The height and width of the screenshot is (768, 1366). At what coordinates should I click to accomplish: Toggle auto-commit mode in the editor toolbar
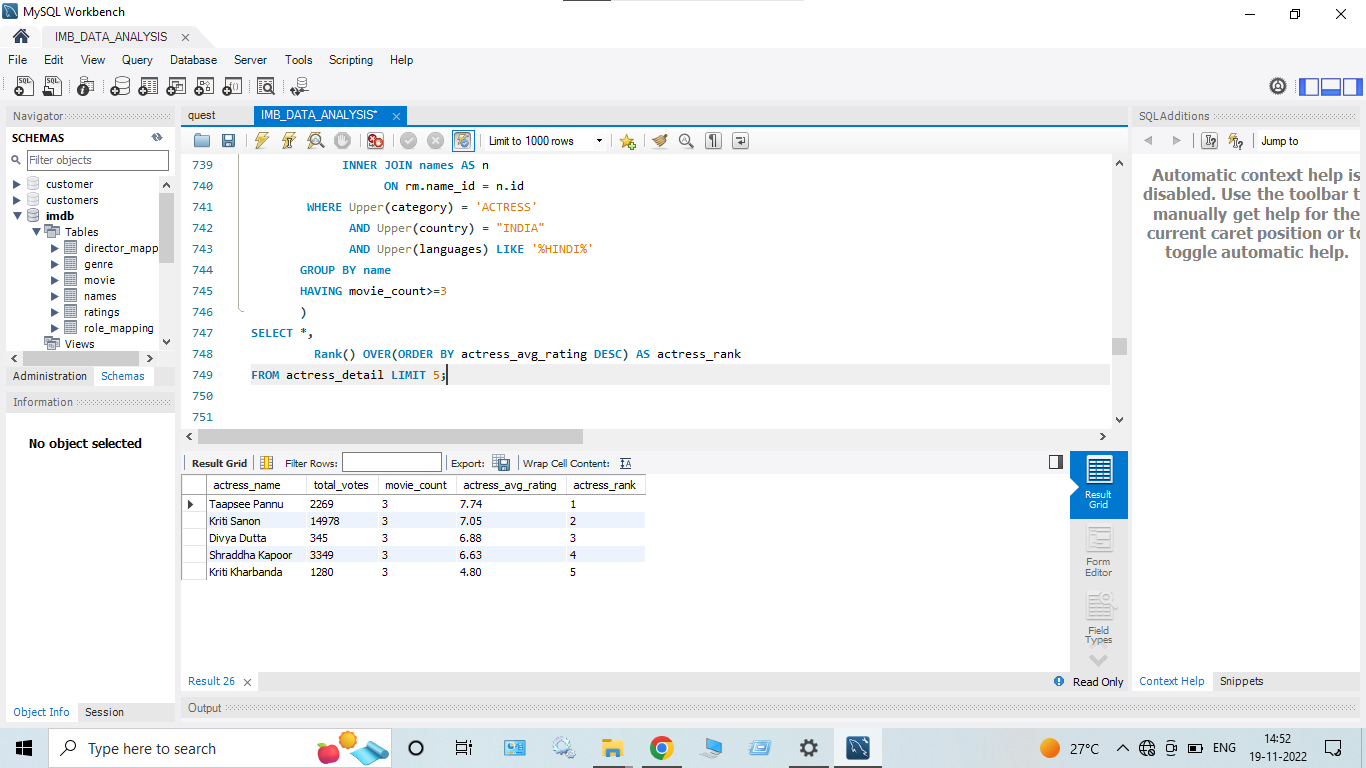coord(463,140)
